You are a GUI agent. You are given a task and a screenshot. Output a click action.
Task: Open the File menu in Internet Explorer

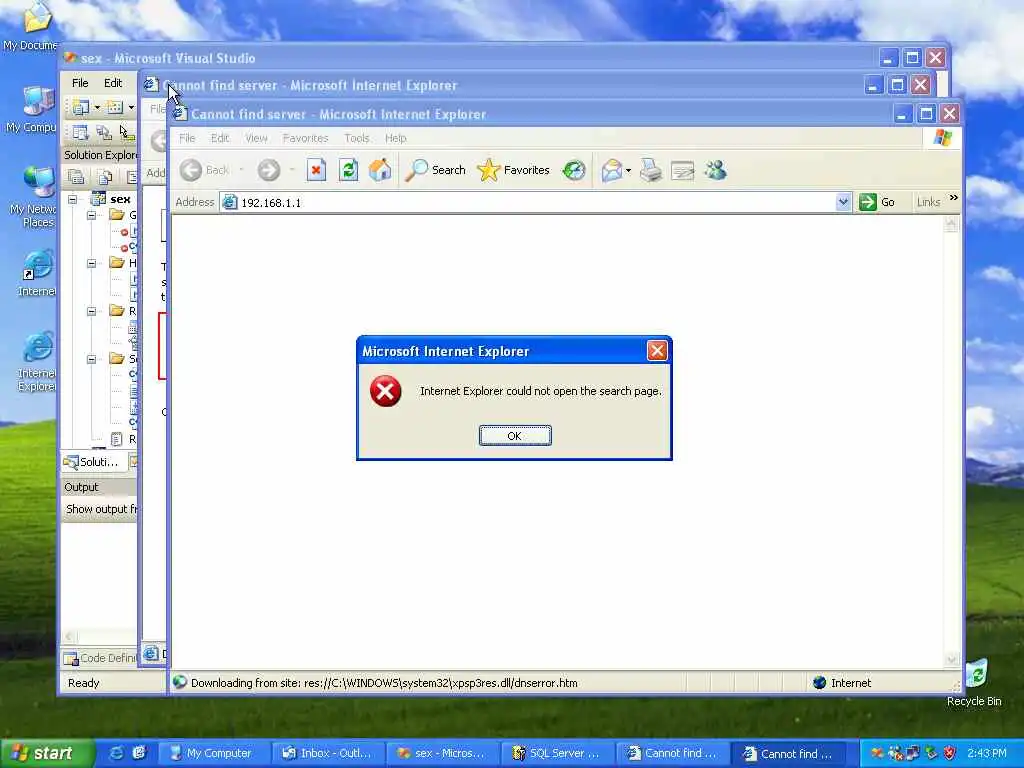(187, 138)
